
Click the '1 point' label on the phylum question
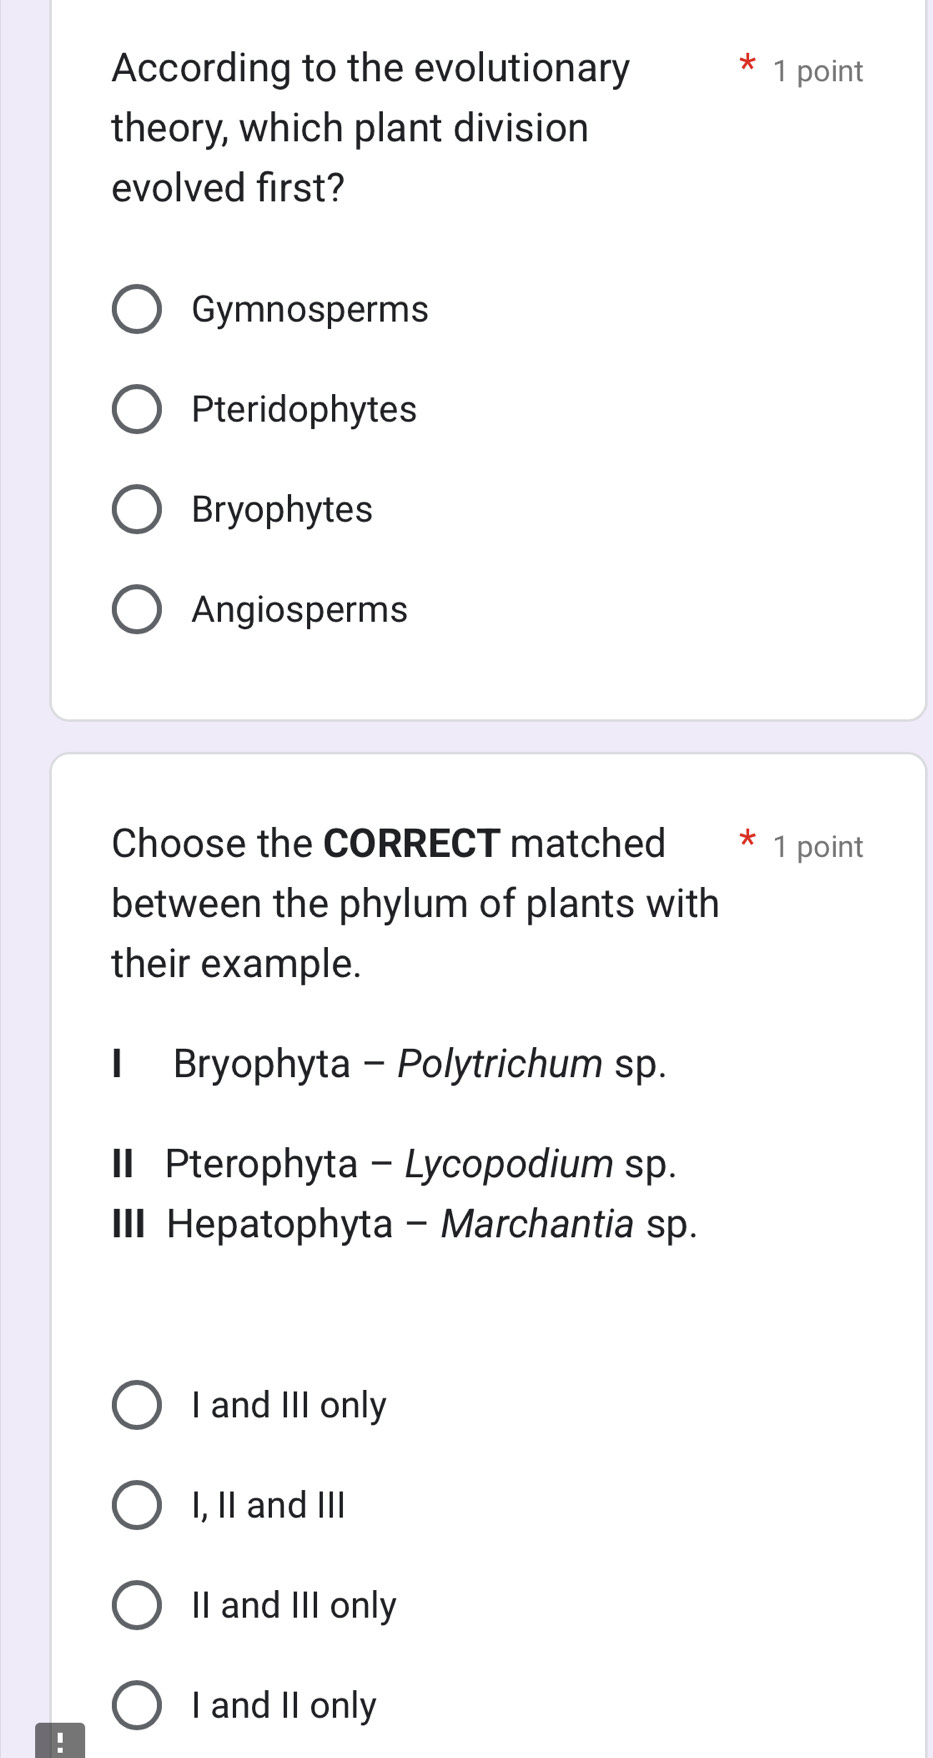pyautogui.click(x=817, y=847)
